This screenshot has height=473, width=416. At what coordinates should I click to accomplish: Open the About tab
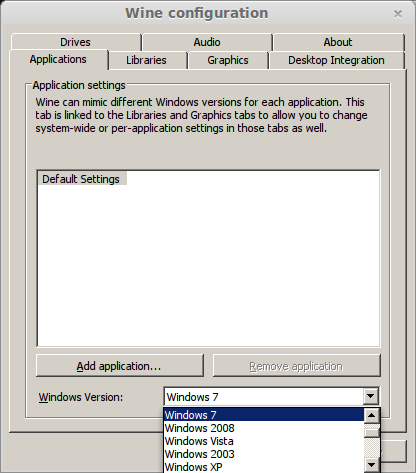338,42
